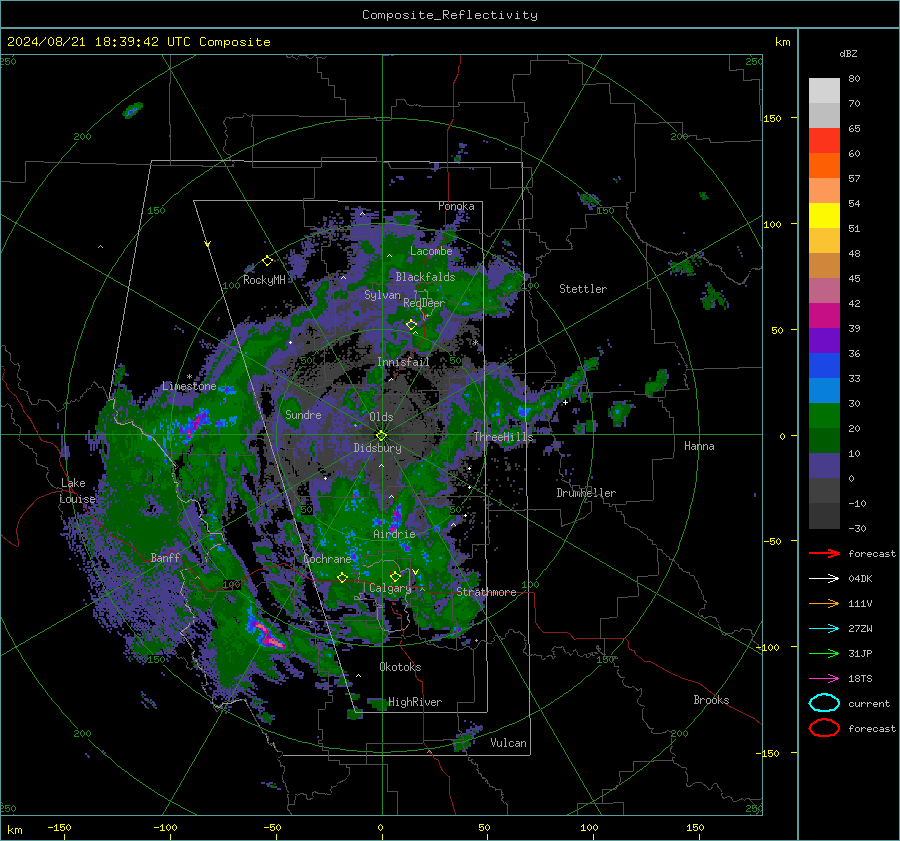Screen dimensions: 900x841
Task: Click the Ponoka city label
Action: (x=456, y=206)
